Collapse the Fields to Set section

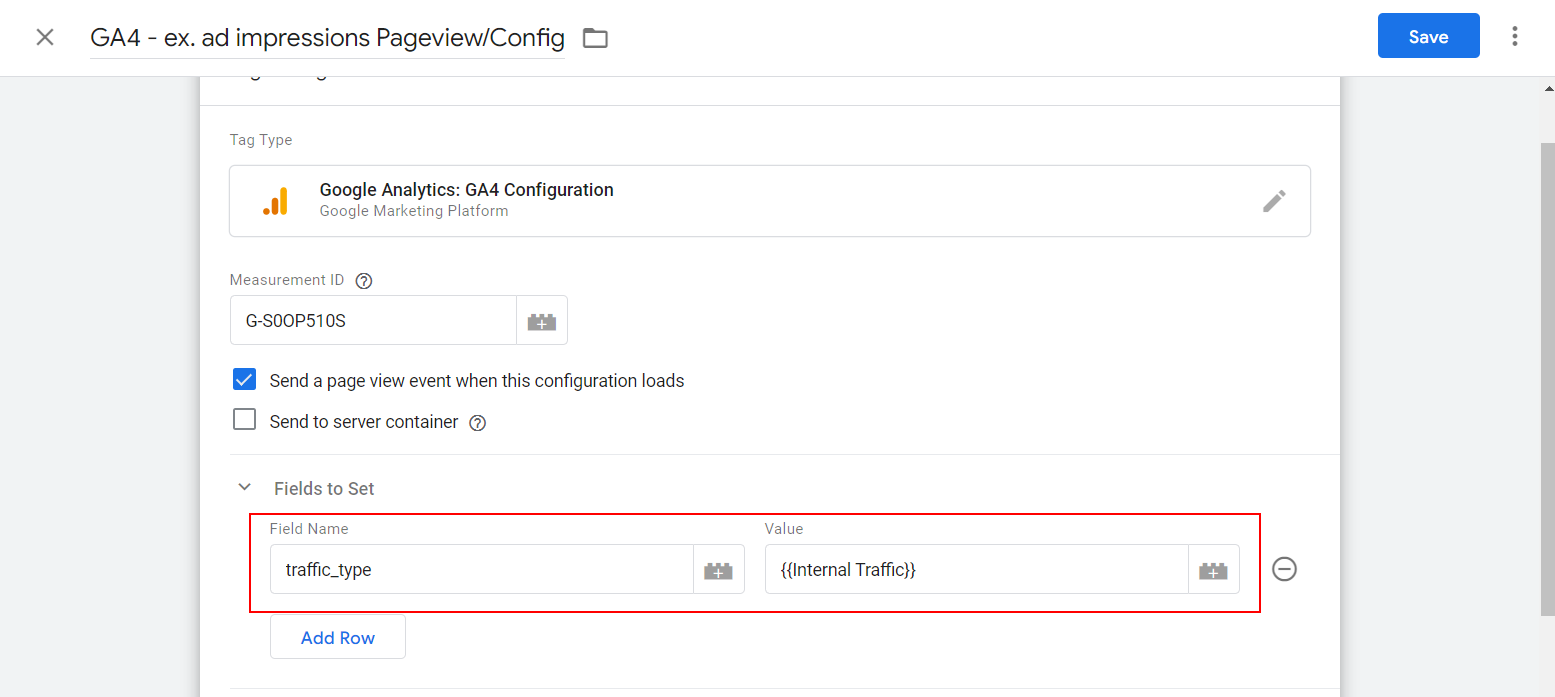tap(244, 487)
